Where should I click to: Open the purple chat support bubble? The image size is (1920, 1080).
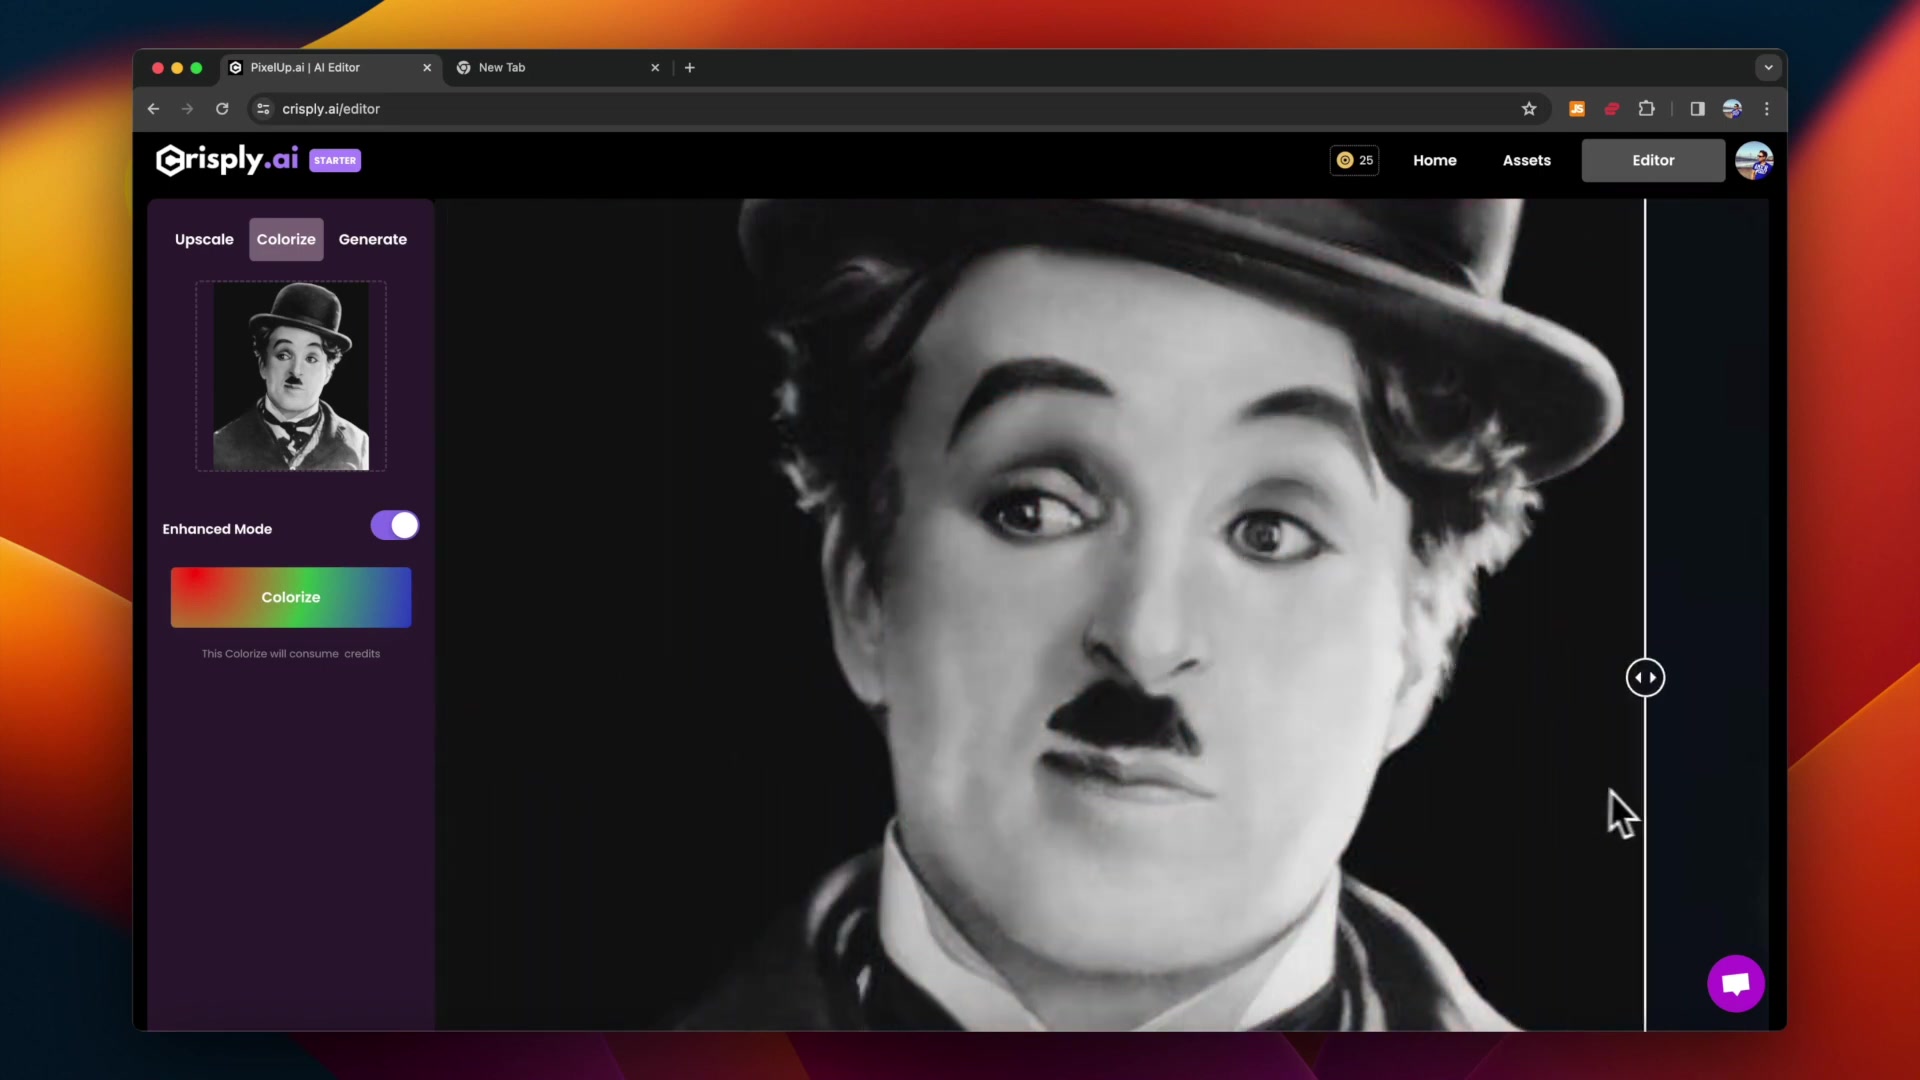(x=1736, y=983)
